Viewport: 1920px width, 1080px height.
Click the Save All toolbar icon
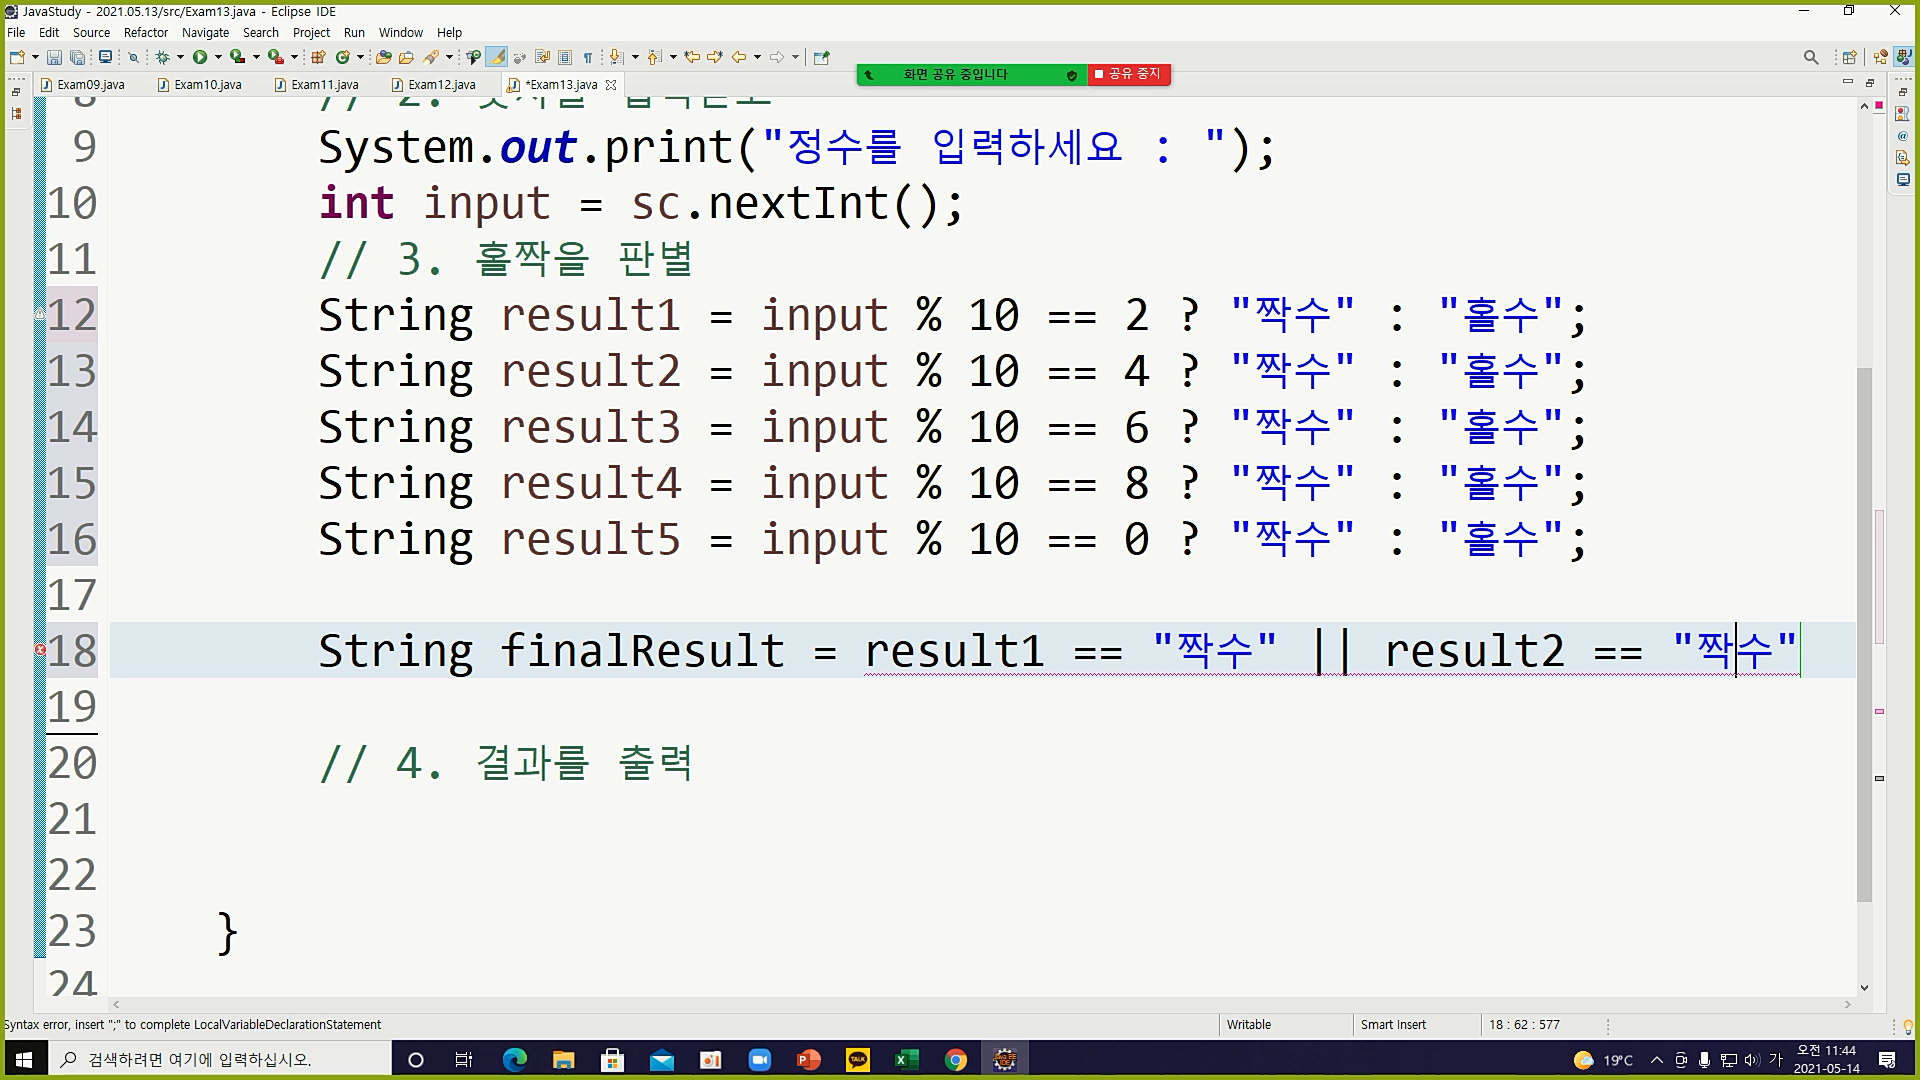[x=77, y=57]
